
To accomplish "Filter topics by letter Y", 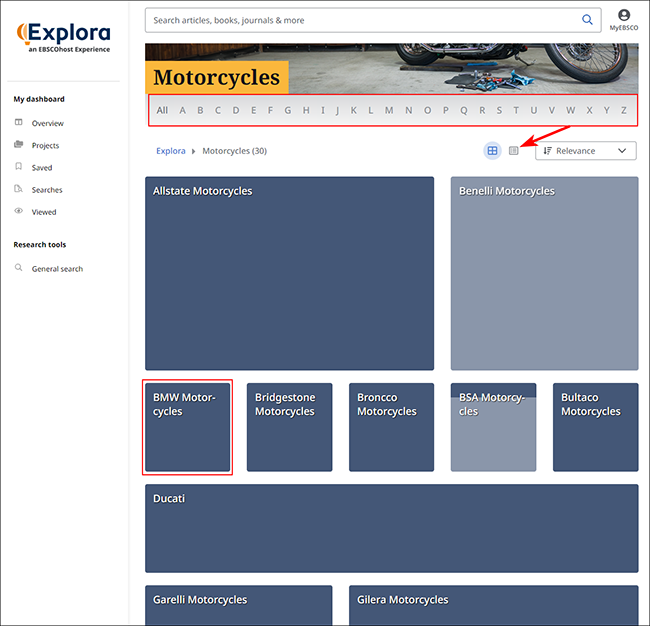I will tap(606, 110).
